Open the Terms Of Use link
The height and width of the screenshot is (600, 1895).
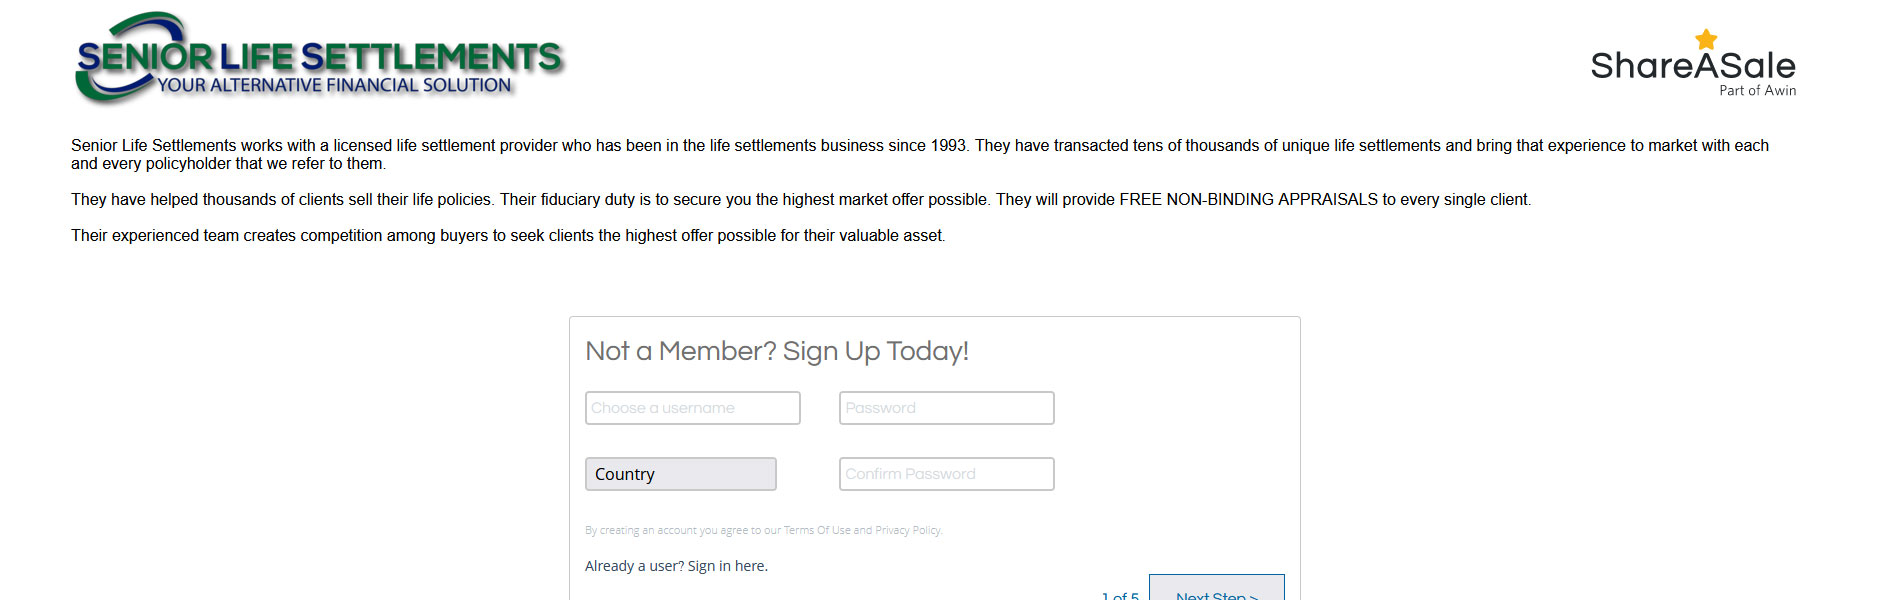coord(817,530)
